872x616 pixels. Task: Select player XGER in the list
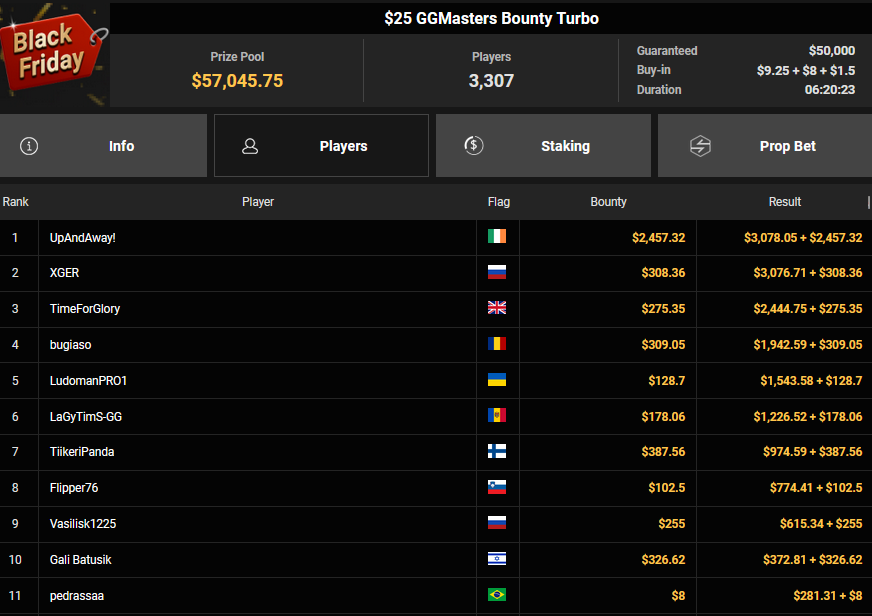coord(63,273)
